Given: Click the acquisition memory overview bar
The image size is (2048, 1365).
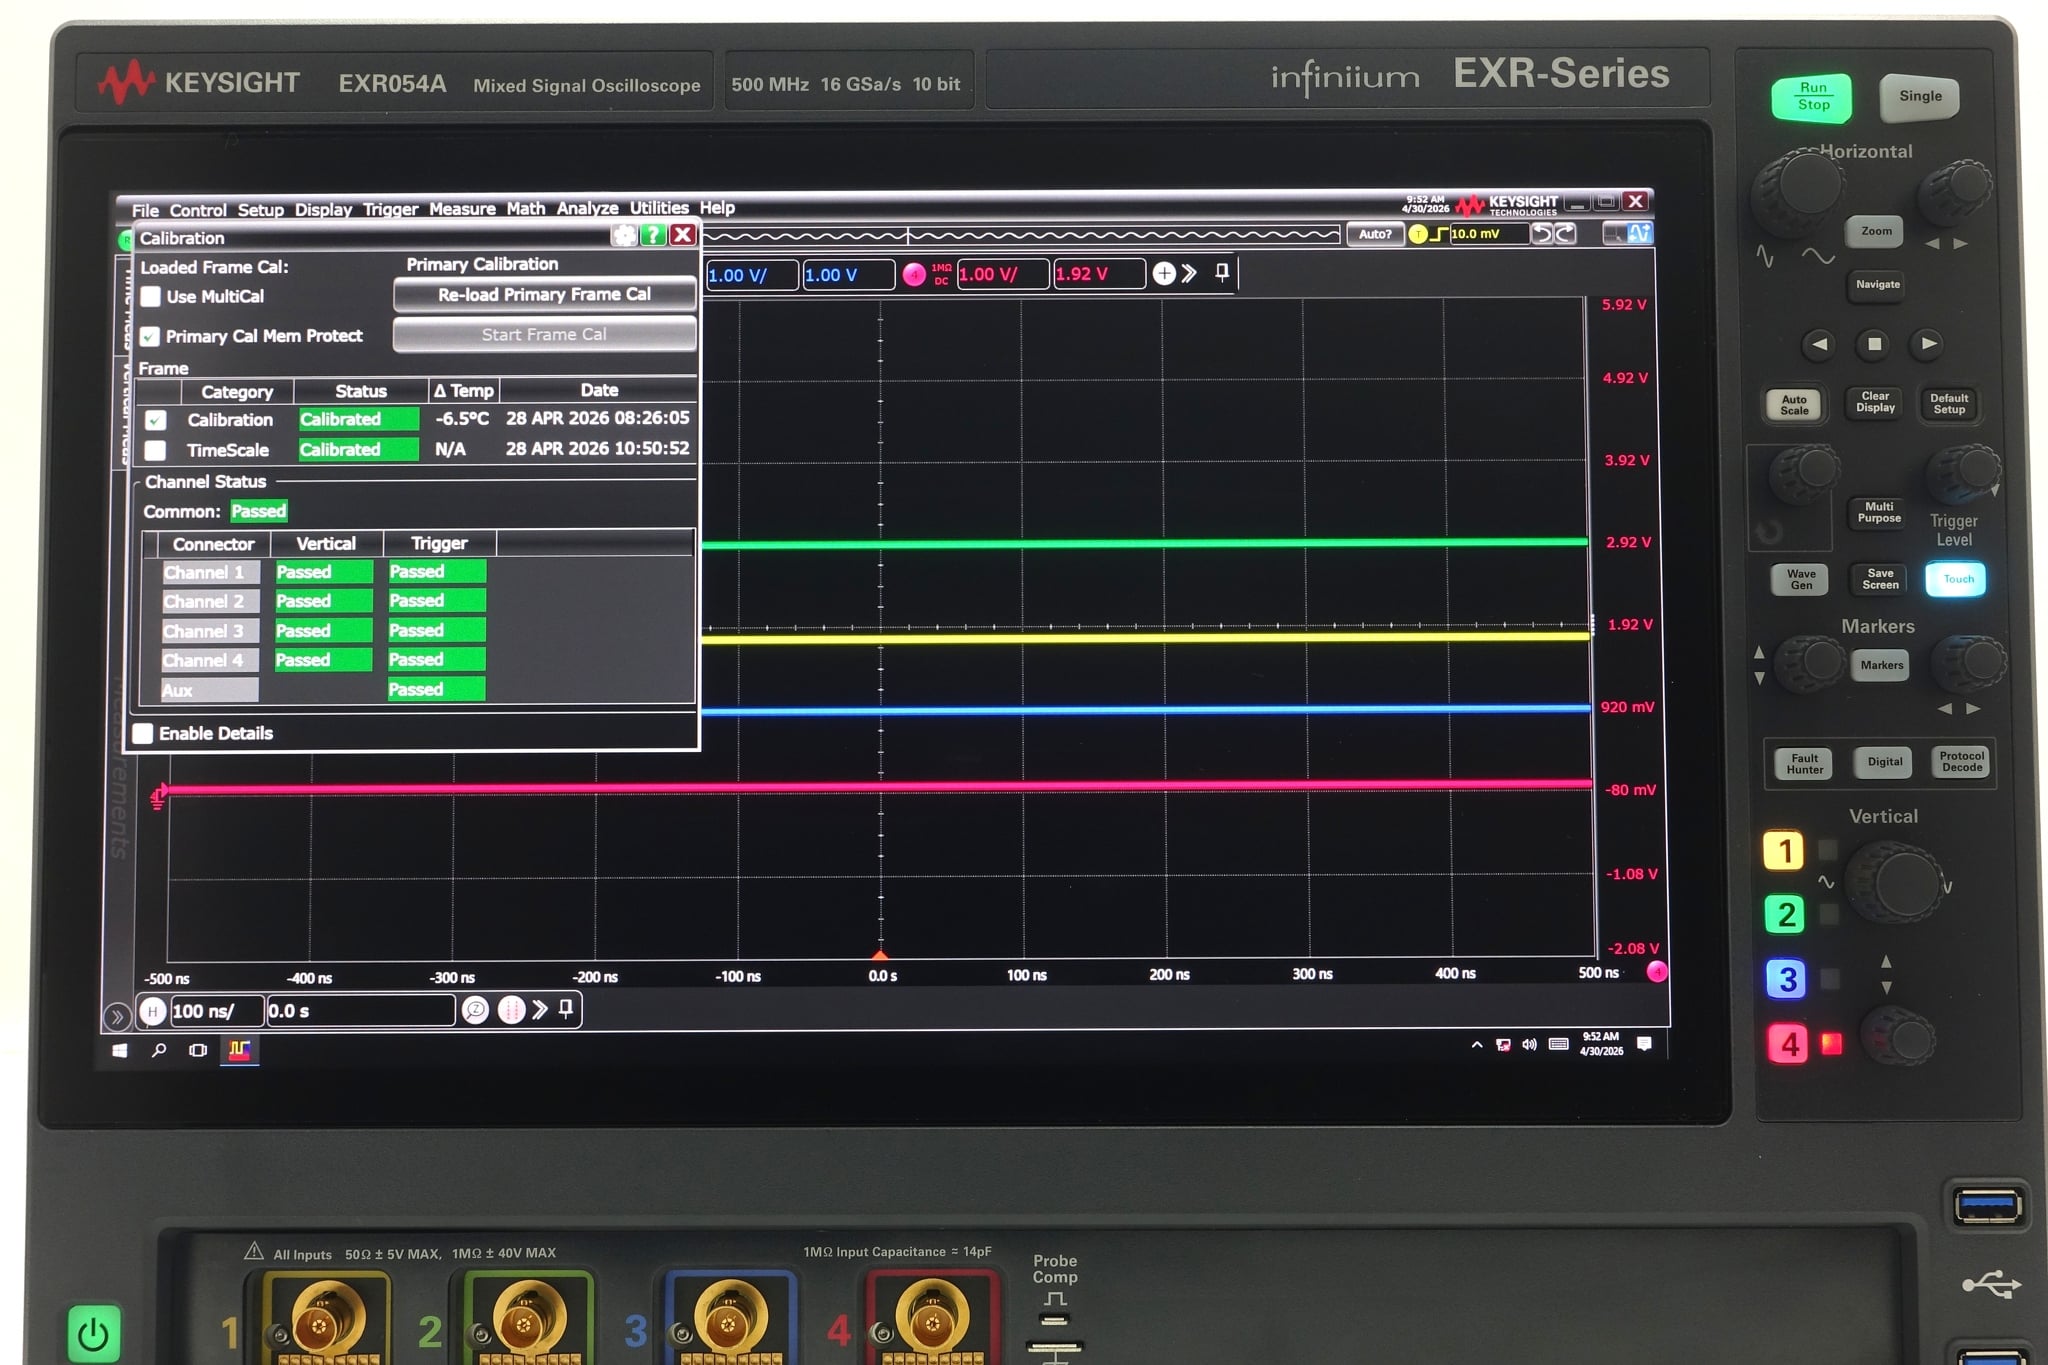Looking at the screenshot, I should pyautogui.click(x=1022, y=236).
